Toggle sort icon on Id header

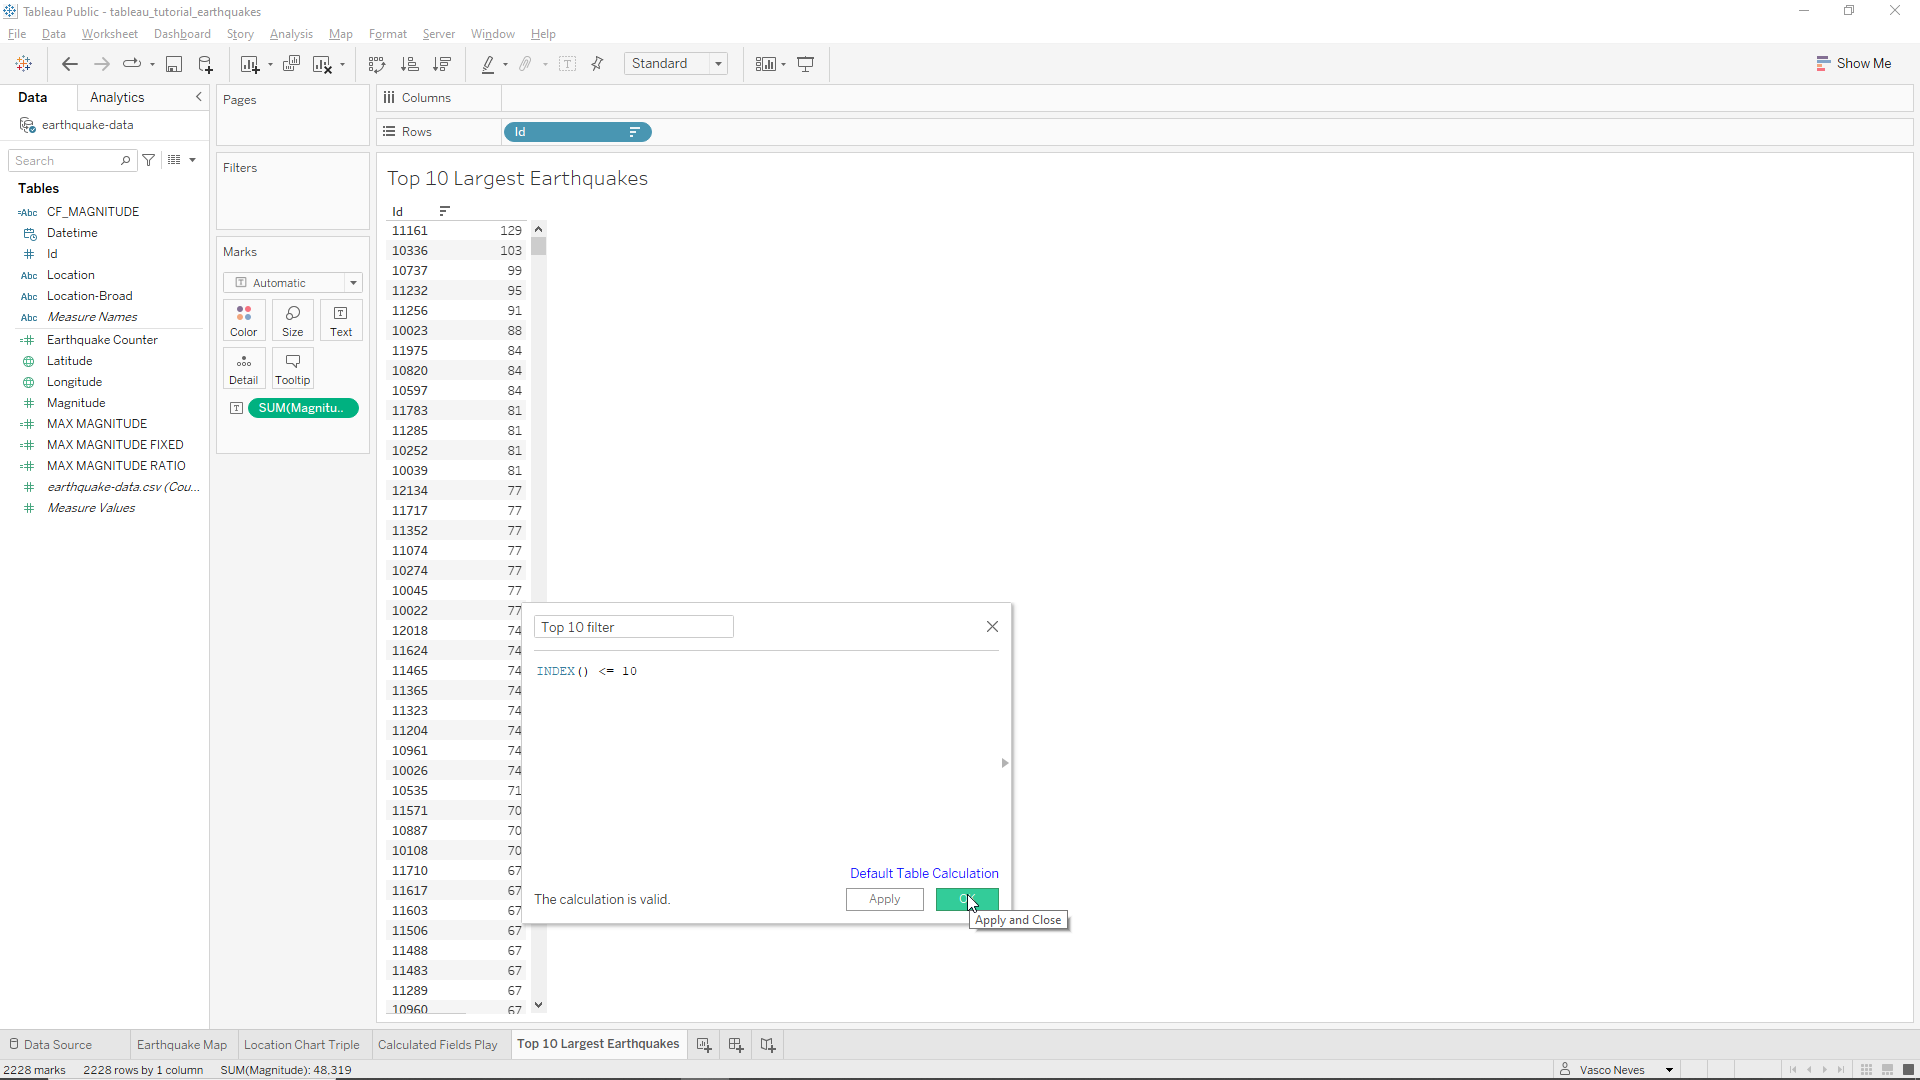pos(445,211)
